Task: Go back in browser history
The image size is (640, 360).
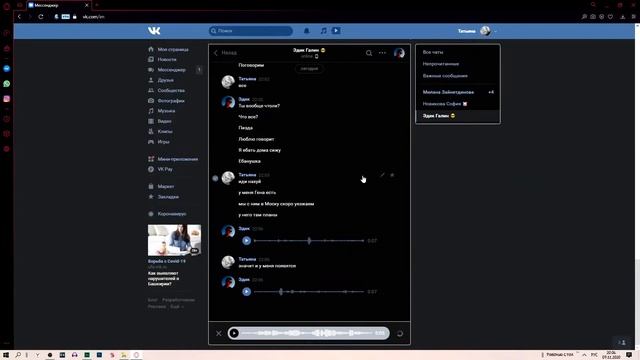Action: click(x=19, y=17)
